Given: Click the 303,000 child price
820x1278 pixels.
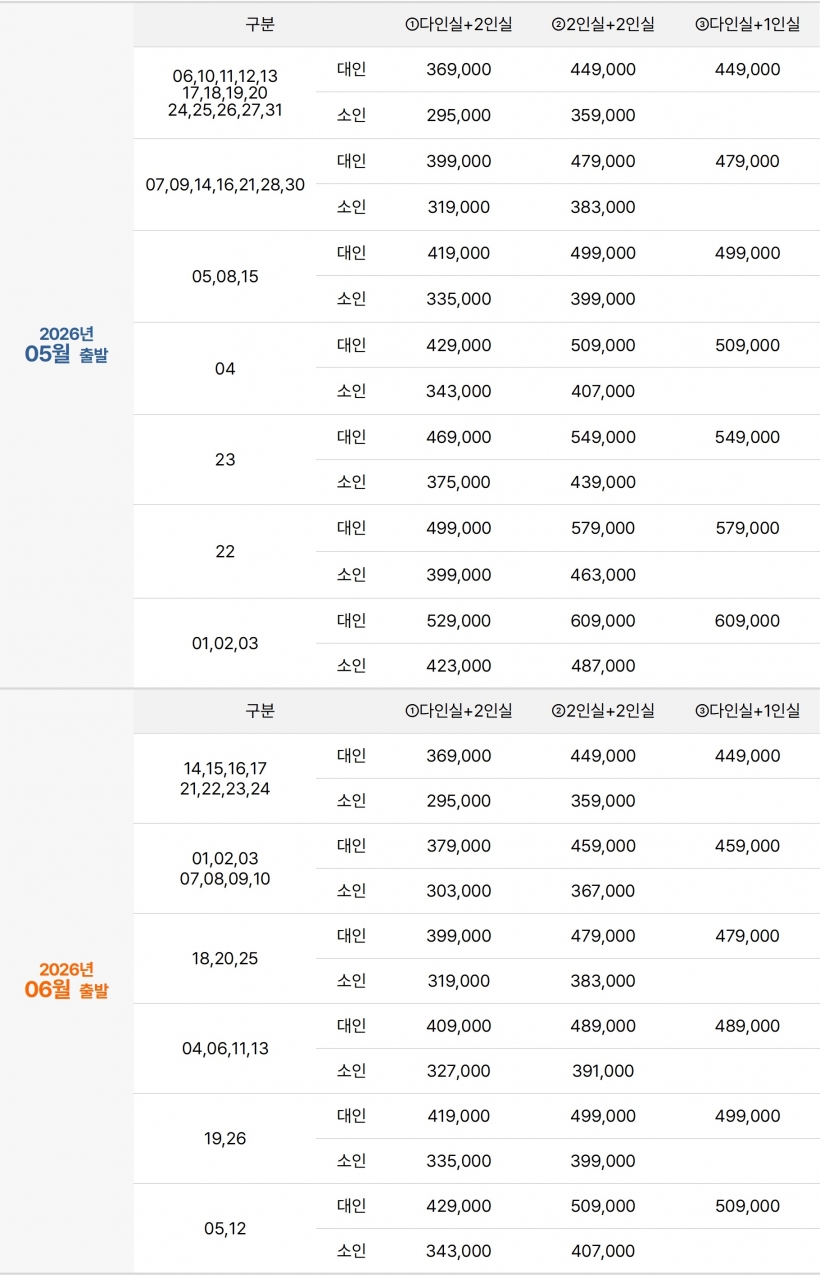Looking at the screenshot, I should pos(459,891).
